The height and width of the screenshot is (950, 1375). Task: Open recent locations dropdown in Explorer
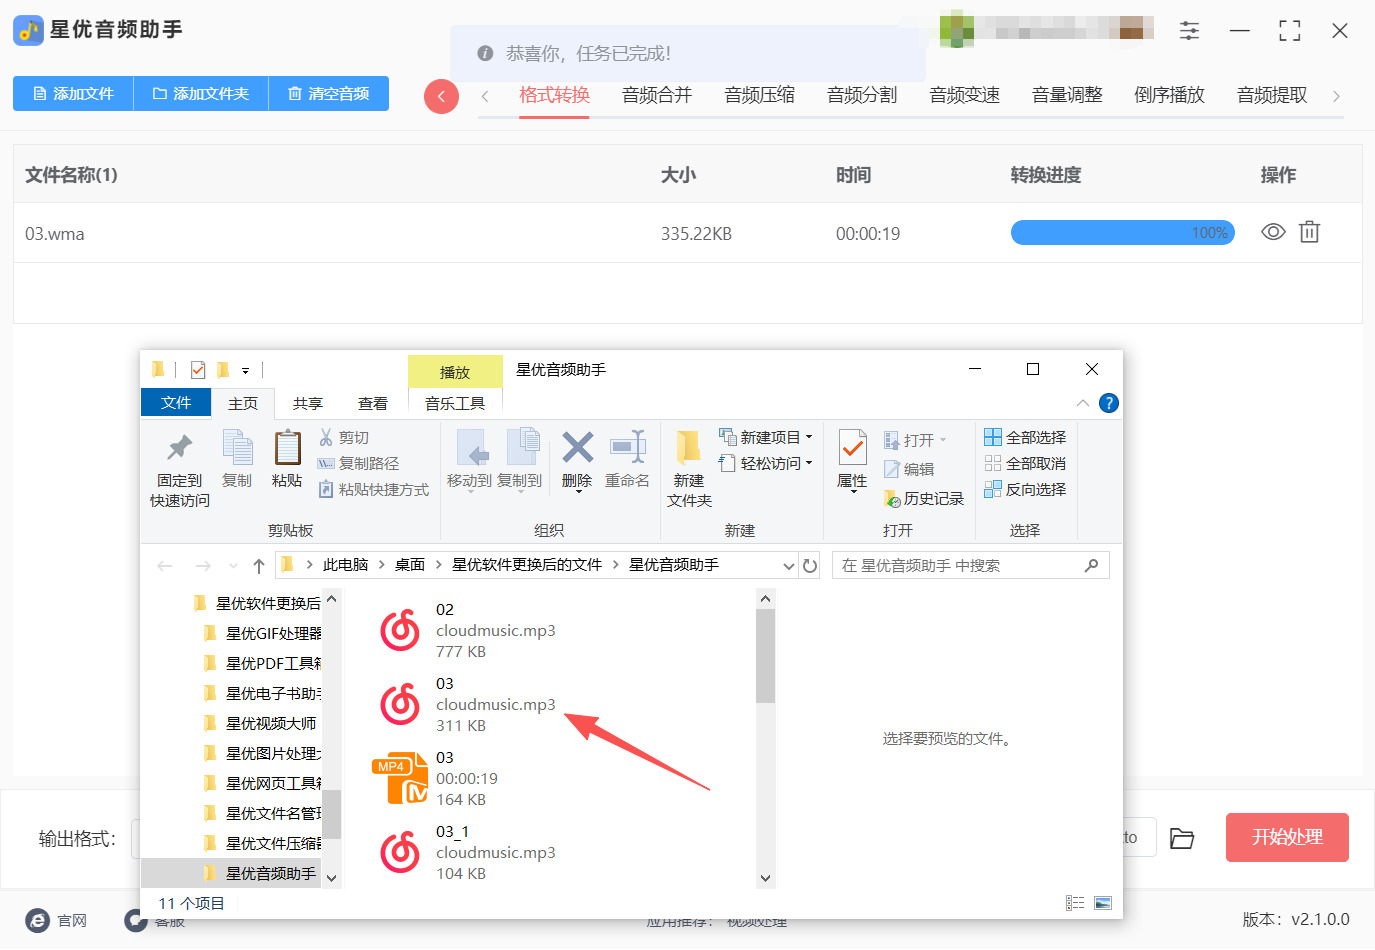(x=234, y=566)
